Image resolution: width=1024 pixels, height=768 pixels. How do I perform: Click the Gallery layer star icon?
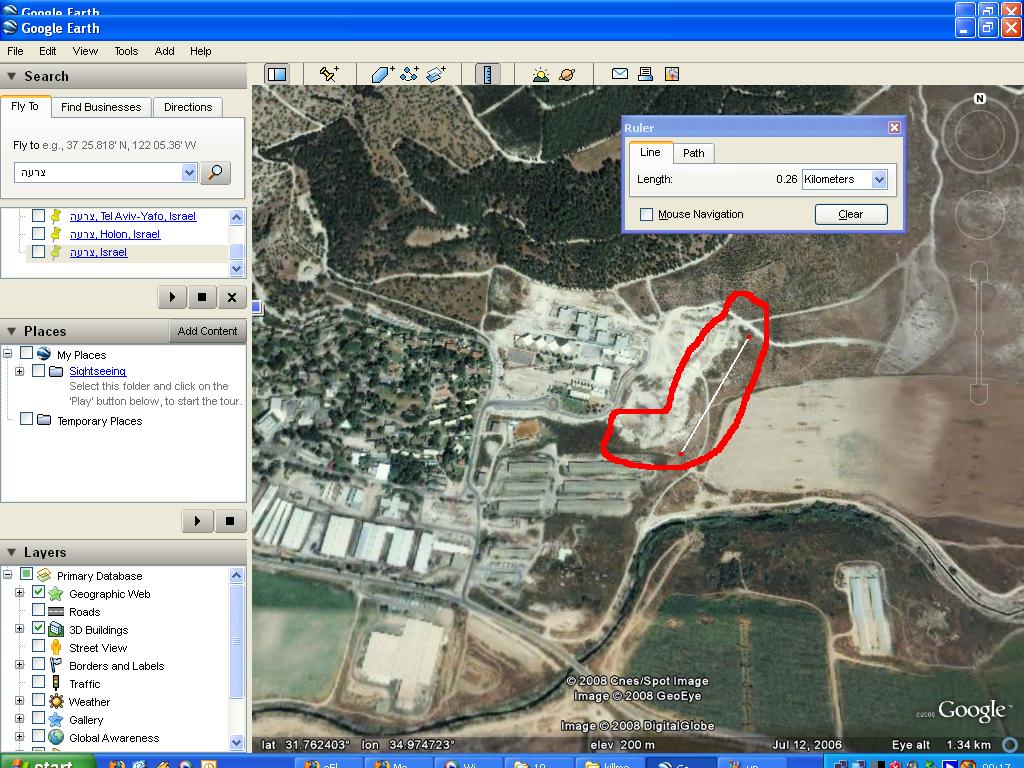[56, 720]
